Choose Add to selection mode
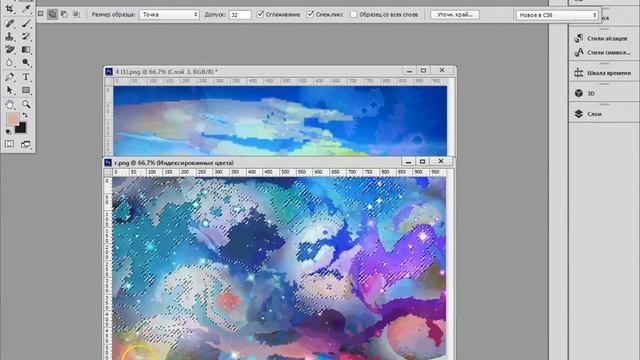This screenshot has height=360, width=640. (52, 14)
